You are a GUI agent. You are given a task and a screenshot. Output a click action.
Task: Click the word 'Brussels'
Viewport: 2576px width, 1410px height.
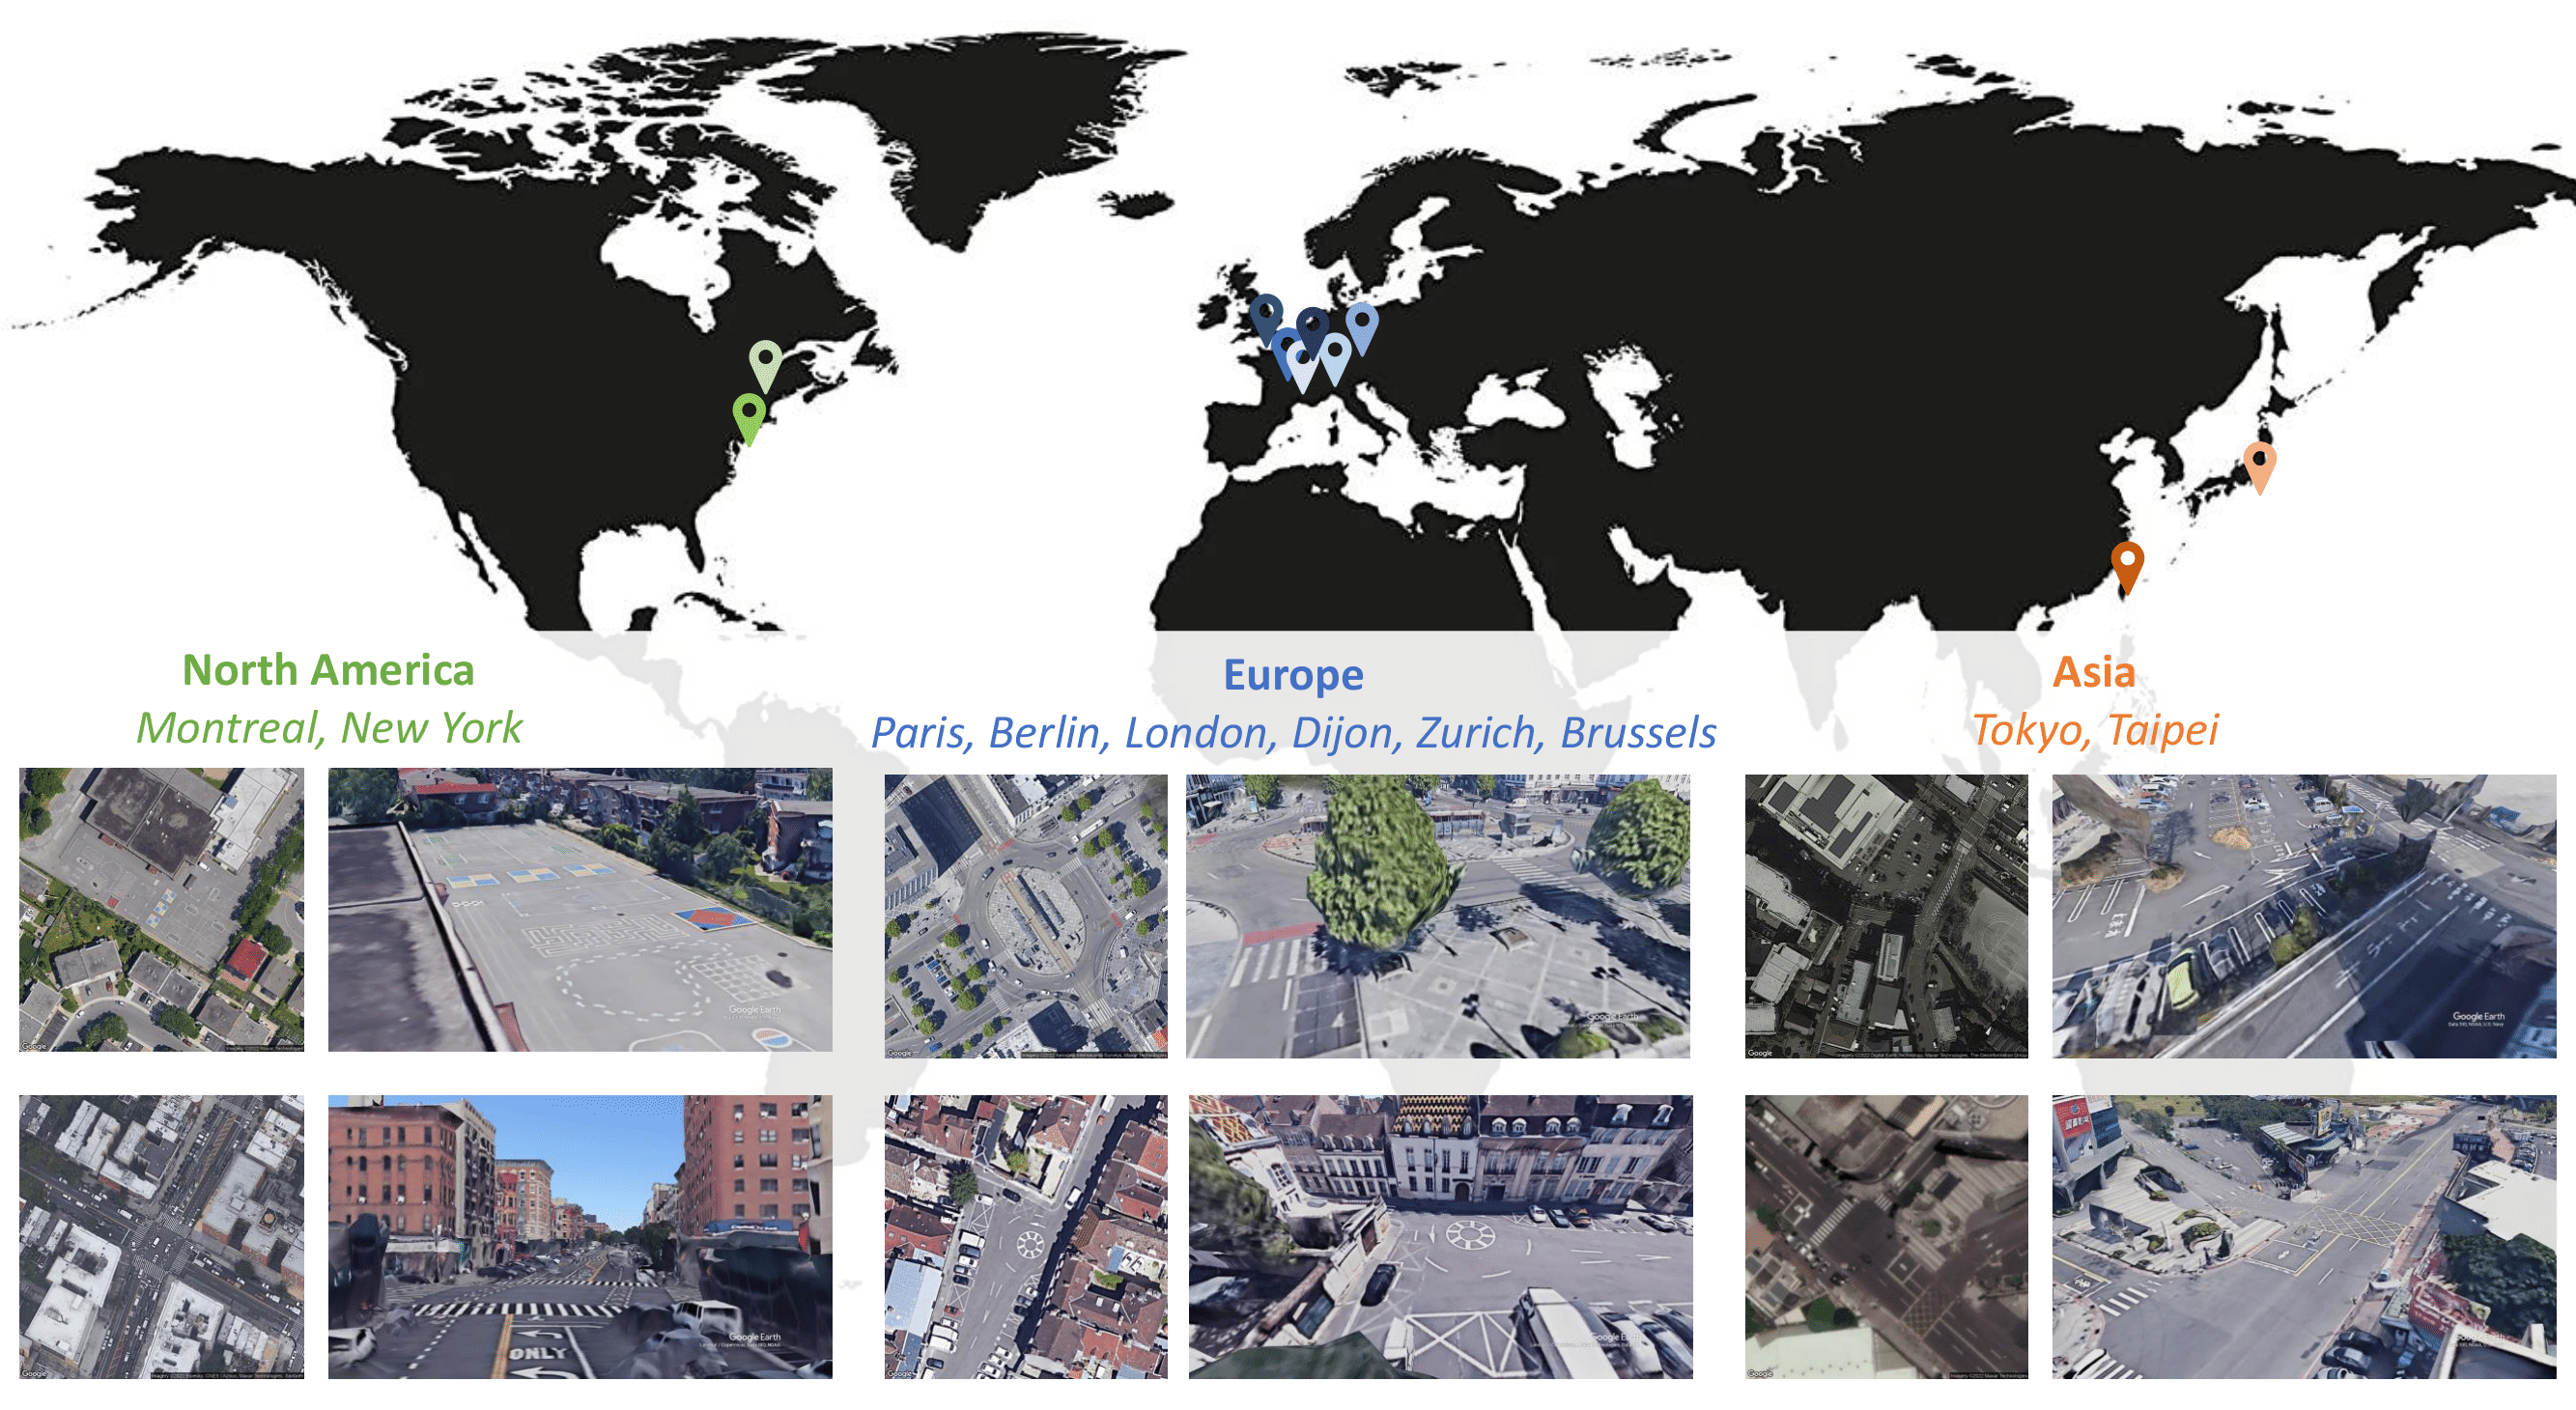[x=1638, y=732]
